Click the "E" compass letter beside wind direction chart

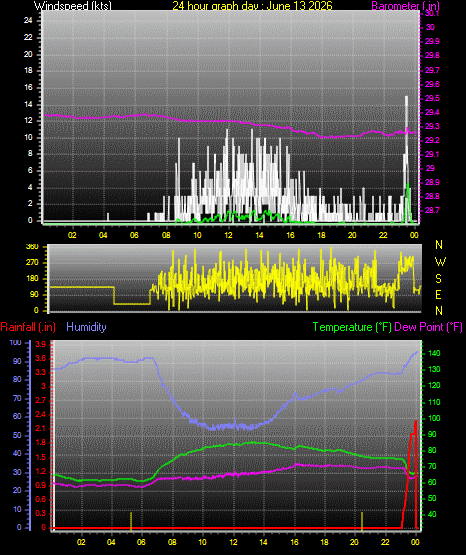click(438, 294)
